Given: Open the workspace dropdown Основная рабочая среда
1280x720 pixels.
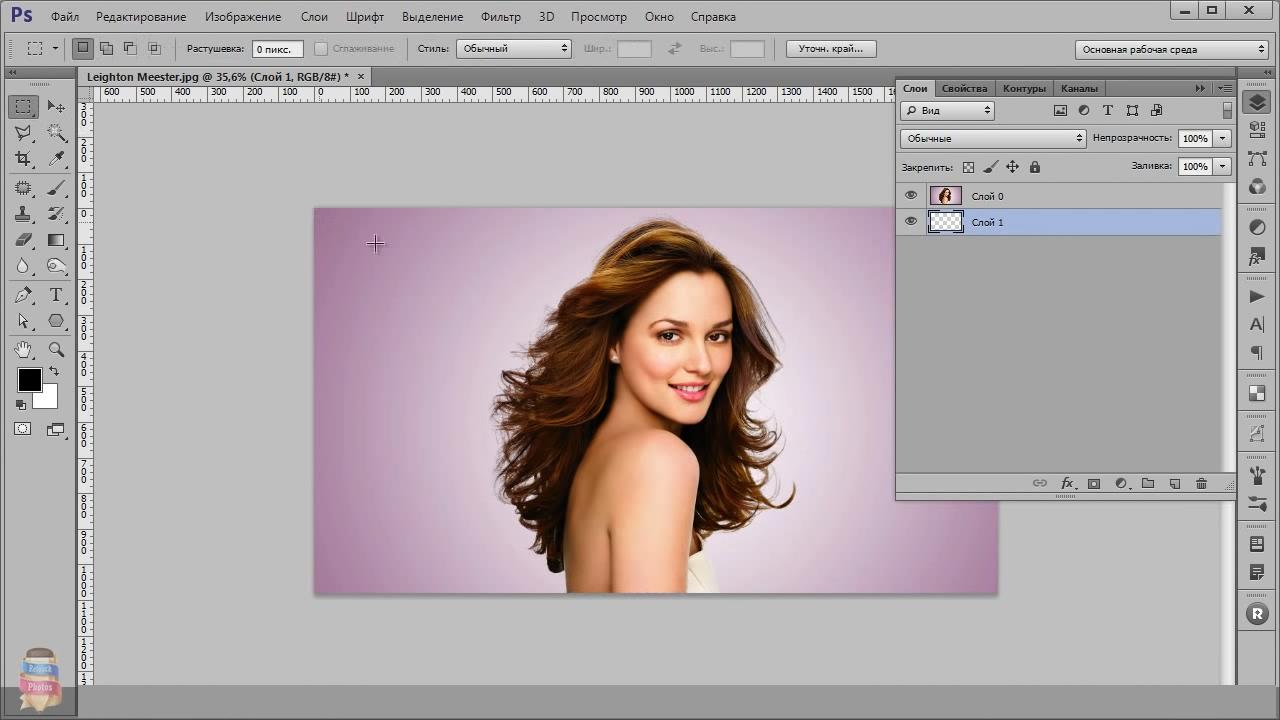Looking at the screenshot, I should 1172,49.
